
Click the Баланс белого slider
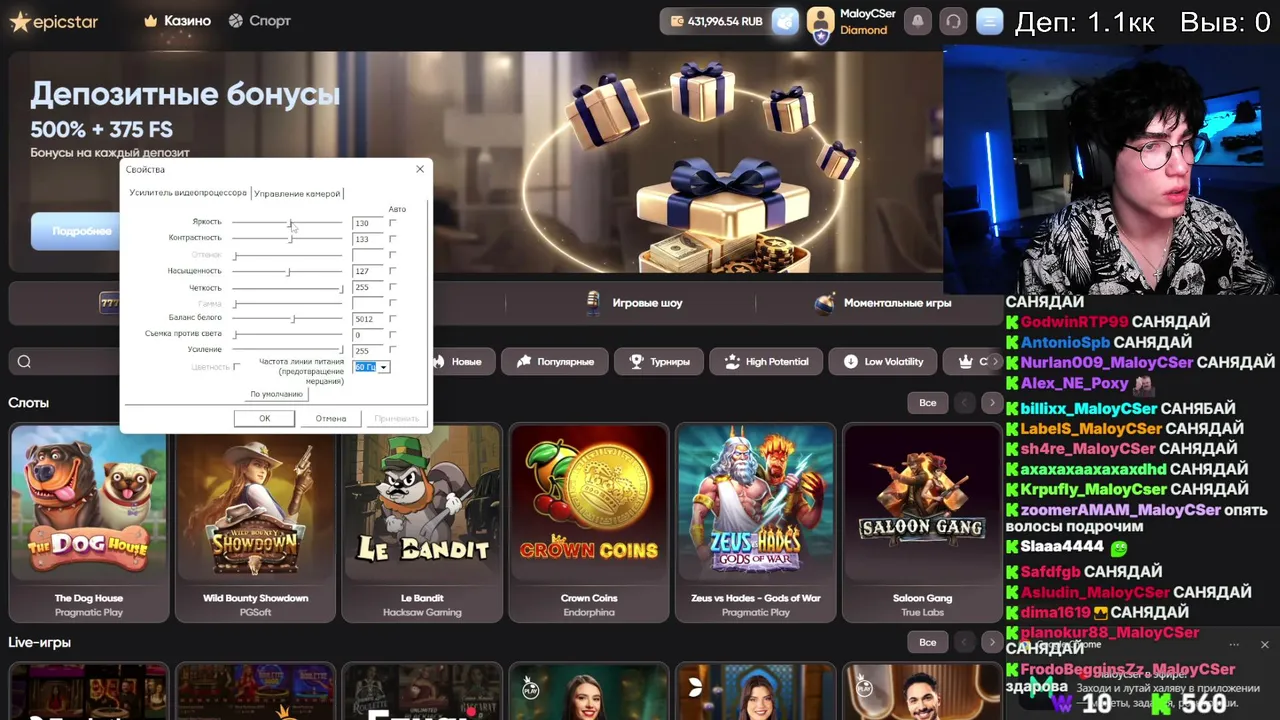tap(288, 318)
